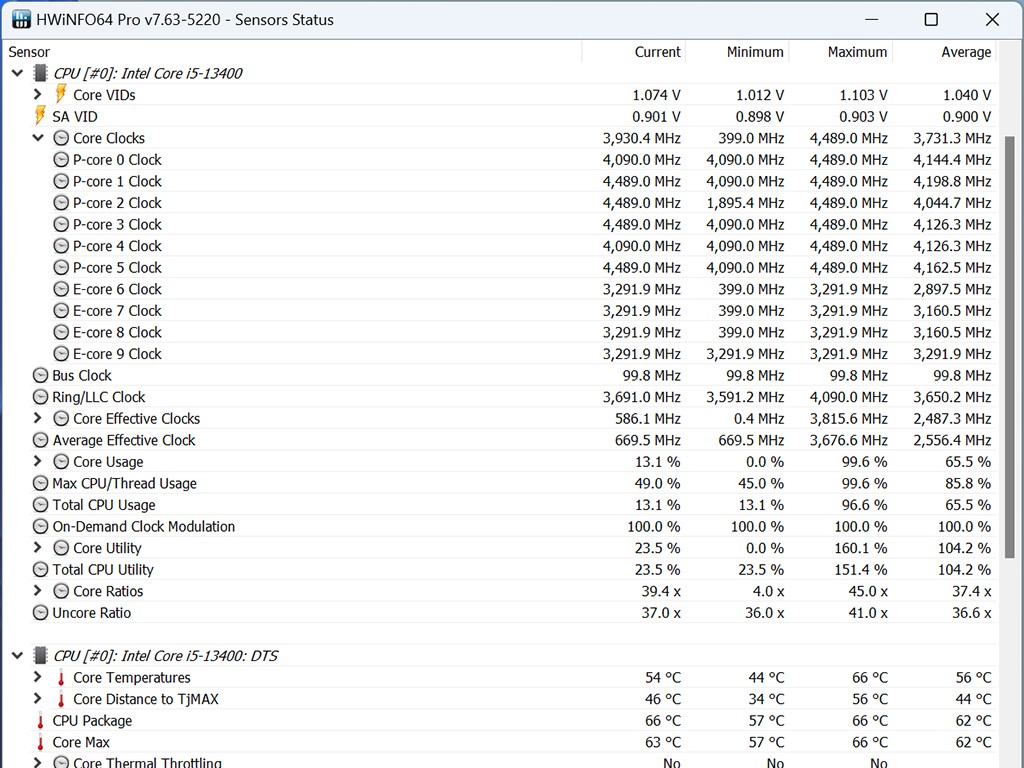Click the clock icon for P-core 0 Clock
The height and width of the screenshot is (768, 1024).
61,160
